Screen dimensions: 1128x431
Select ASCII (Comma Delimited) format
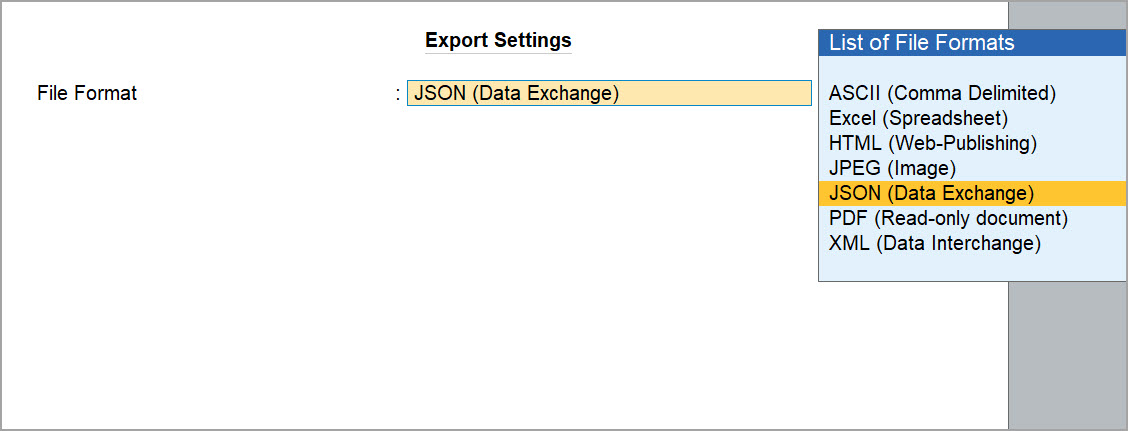tap(942, 94)
